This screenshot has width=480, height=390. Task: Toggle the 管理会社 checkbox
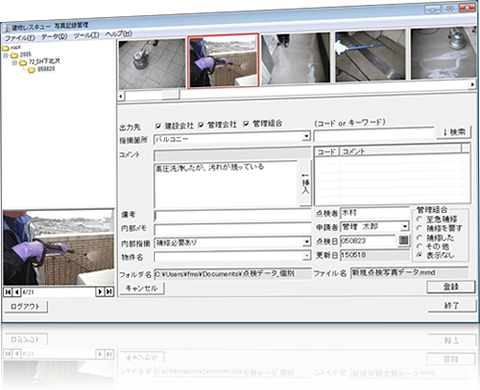pyautogui.click(x=201, y=125)
